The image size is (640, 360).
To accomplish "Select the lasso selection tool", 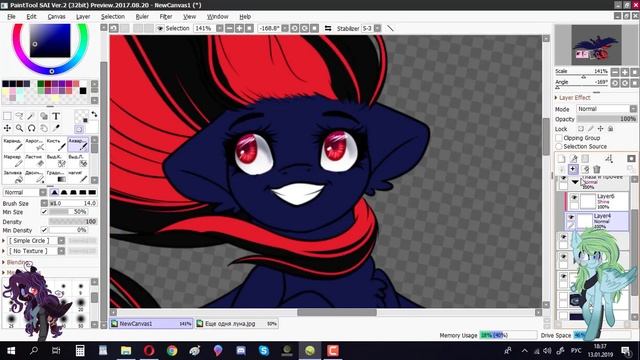I will point(19,116).
